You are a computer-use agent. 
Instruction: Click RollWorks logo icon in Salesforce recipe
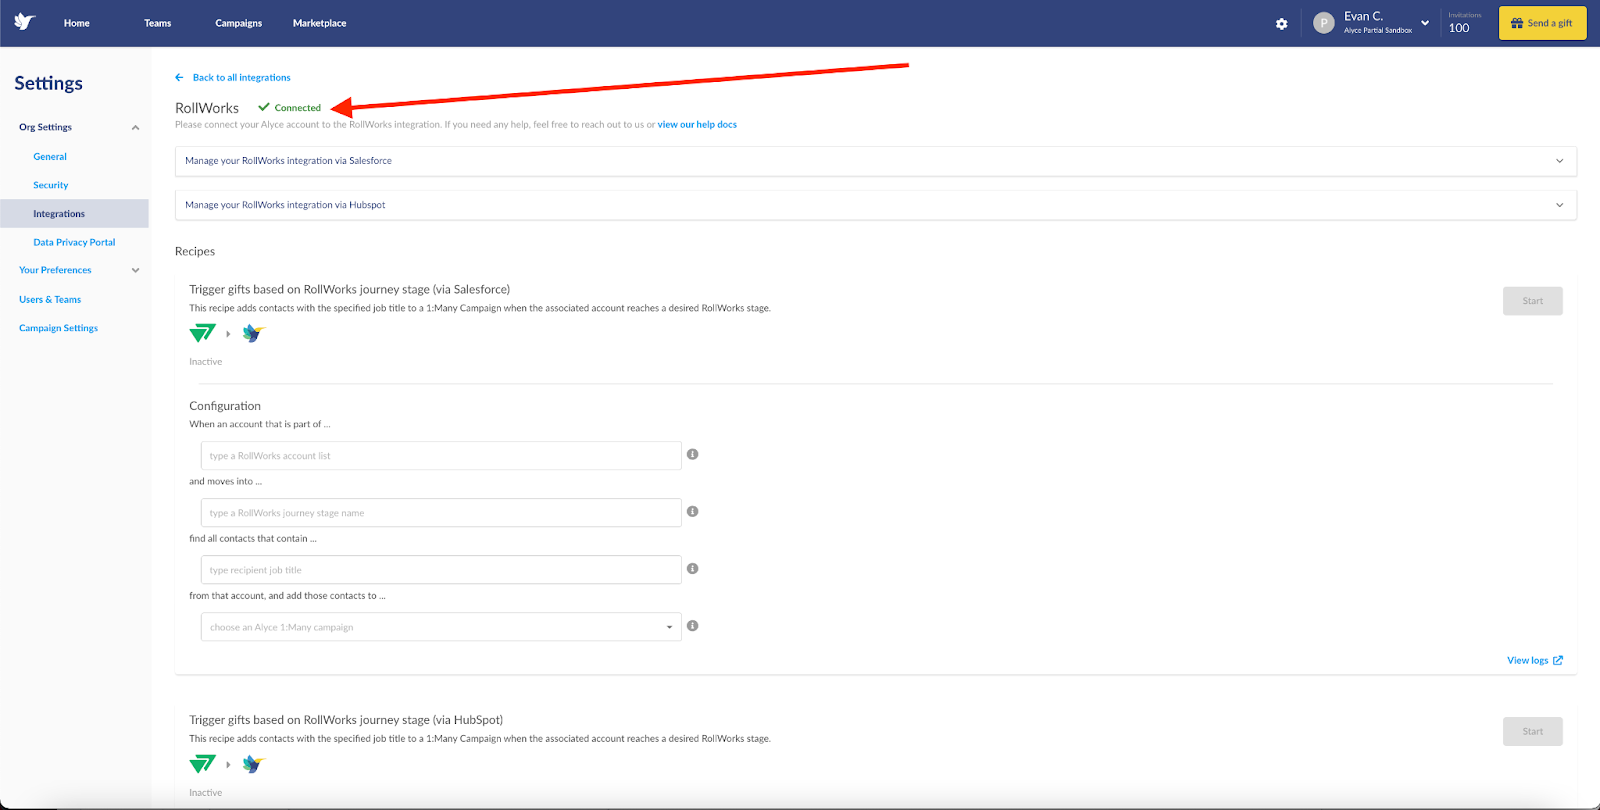pyautogui.click(x=203, y=333)
